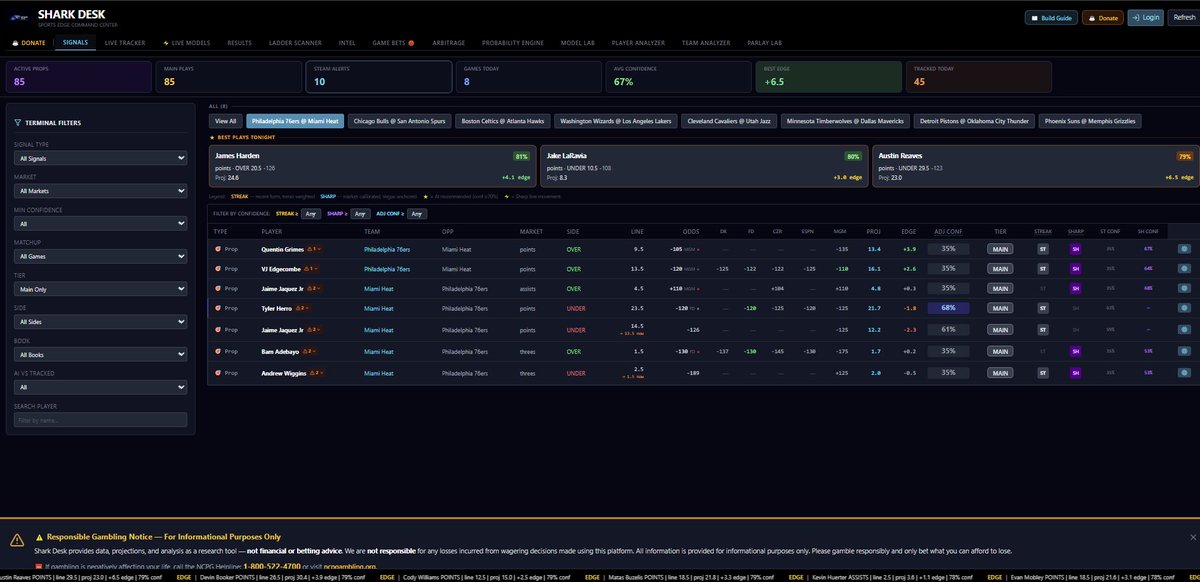
Task: Click the SH sharp badge in Andrew Wiggins row
Action: tap(1076, 373)
